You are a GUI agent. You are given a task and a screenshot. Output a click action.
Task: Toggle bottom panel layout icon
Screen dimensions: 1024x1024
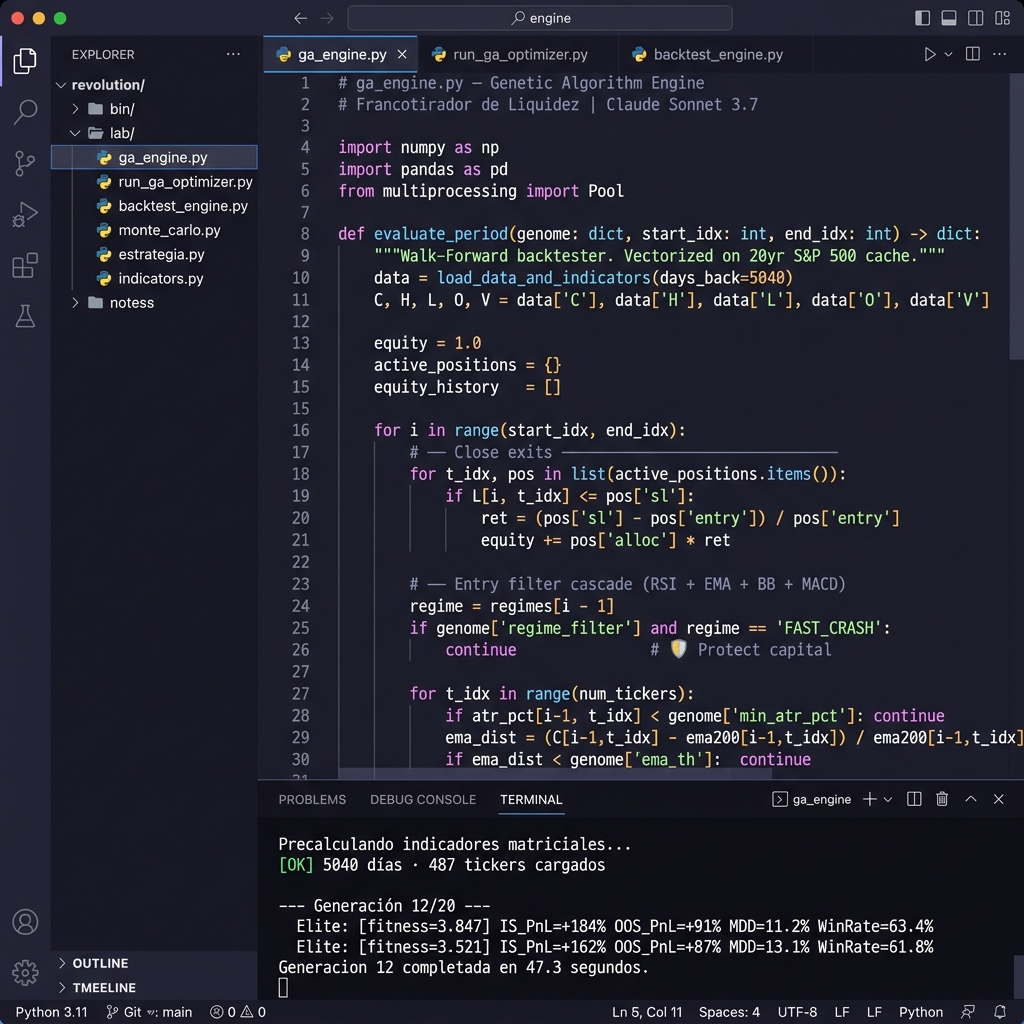pyautogui.click(x=949, y=18)
